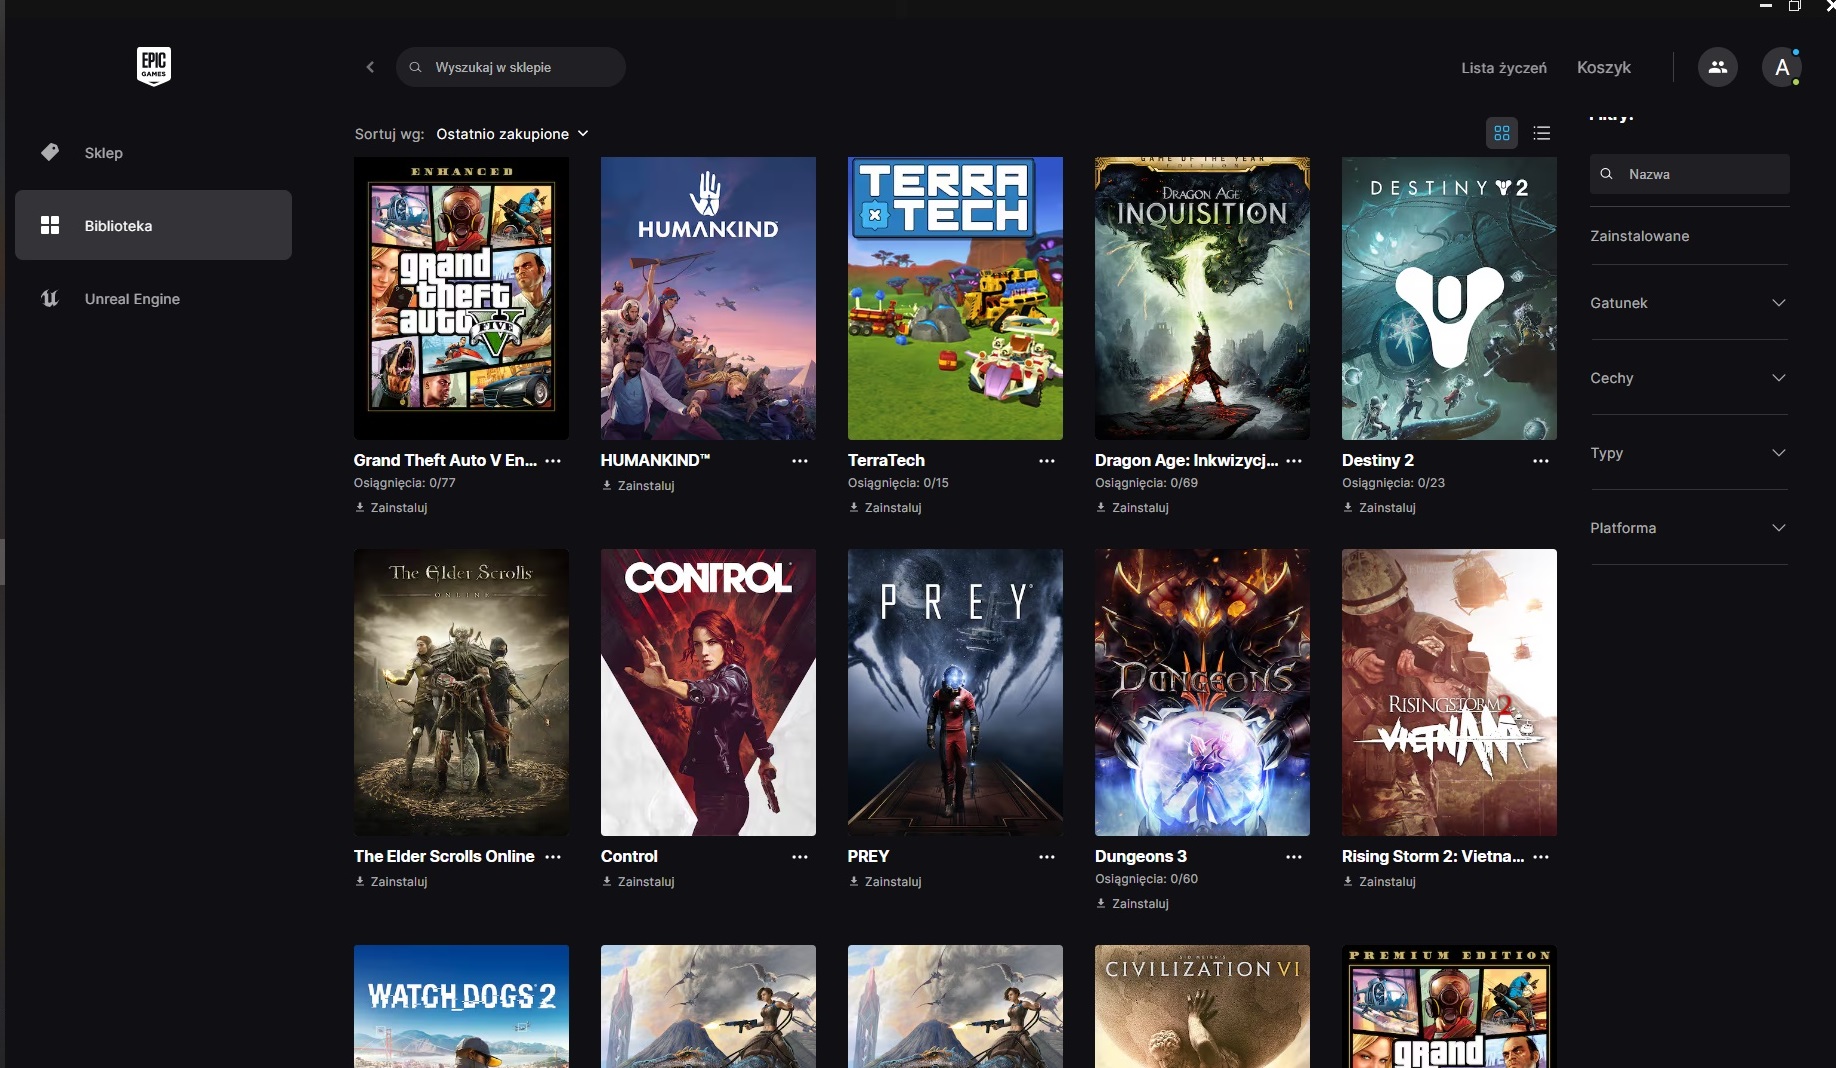1836x1068 pixels.
Task: Filter by Zainstalowane games
Action: (1640, 236)
